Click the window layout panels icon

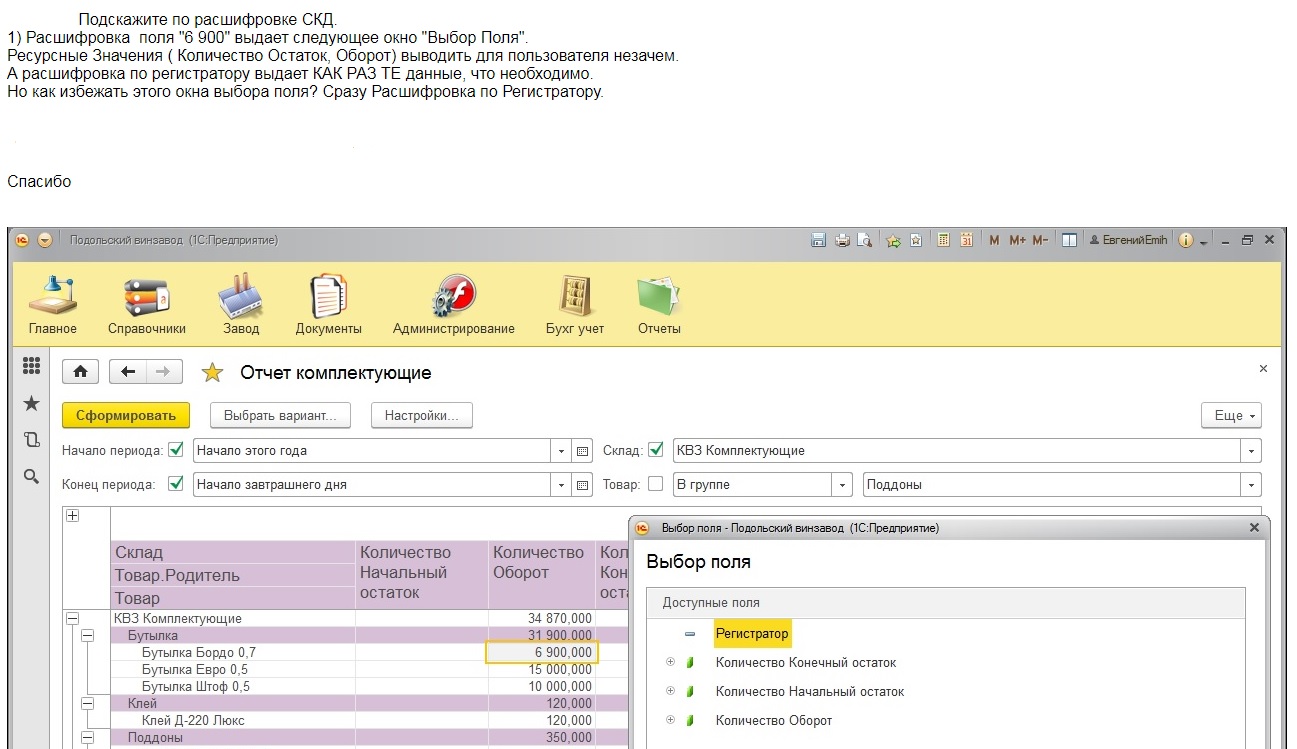pyautogui.click(x=1069, y=241)
